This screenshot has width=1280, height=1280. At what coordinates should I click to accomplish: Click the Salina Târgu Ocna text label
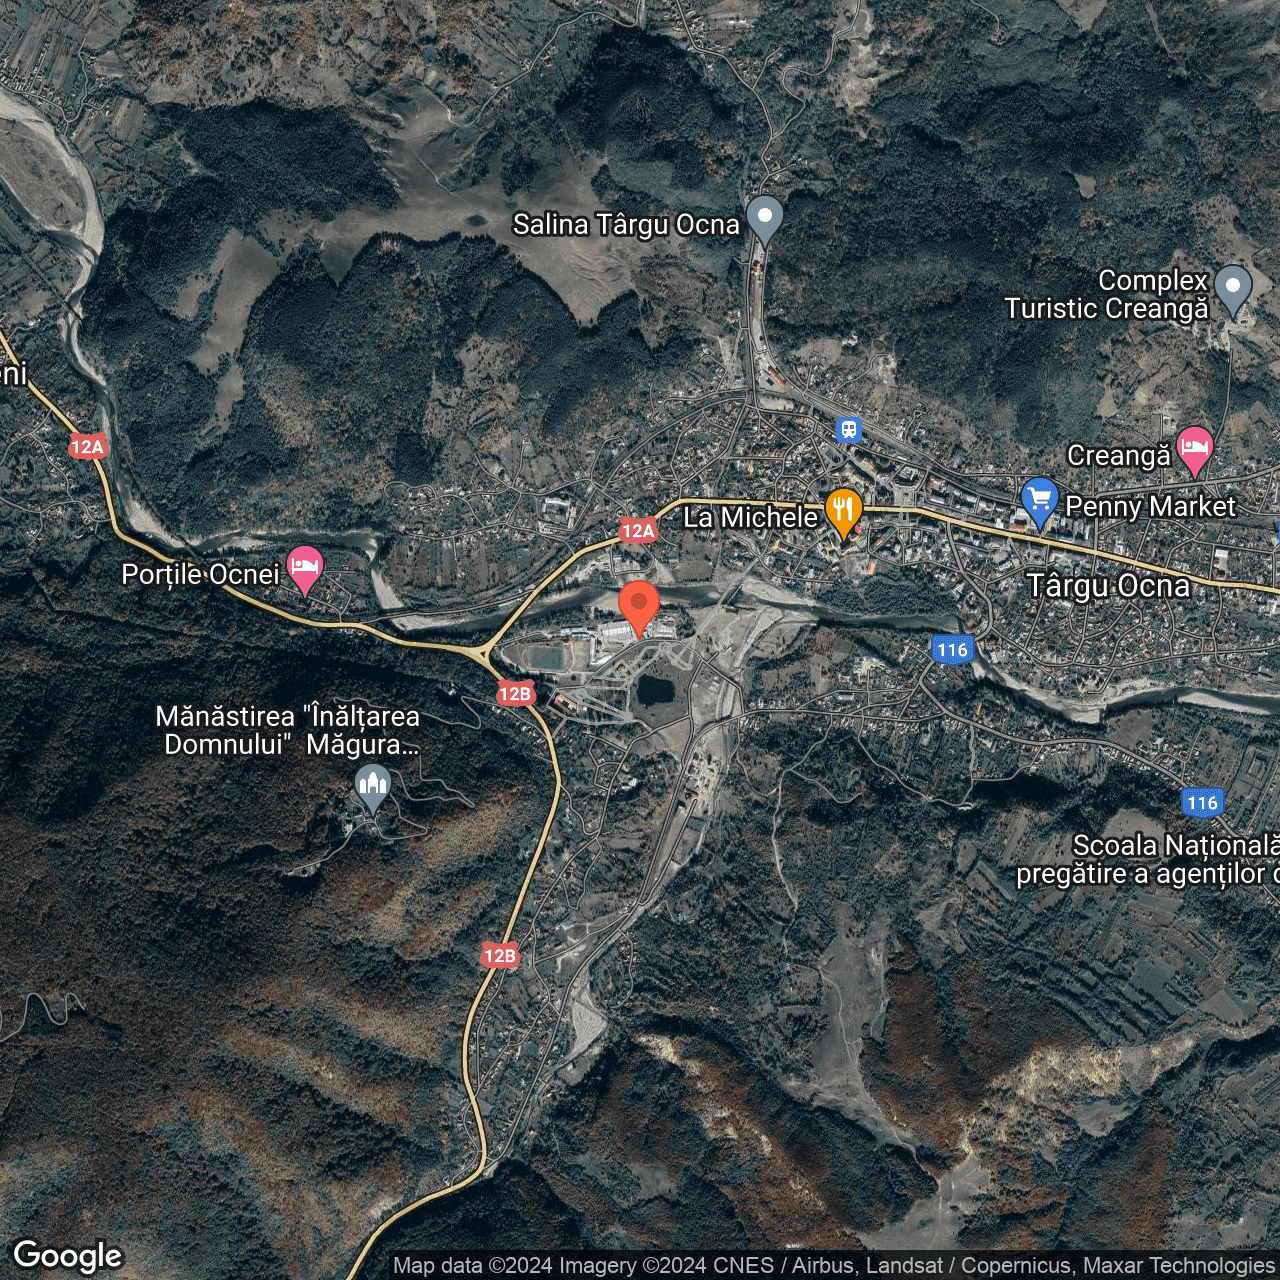tap(626, 225)
